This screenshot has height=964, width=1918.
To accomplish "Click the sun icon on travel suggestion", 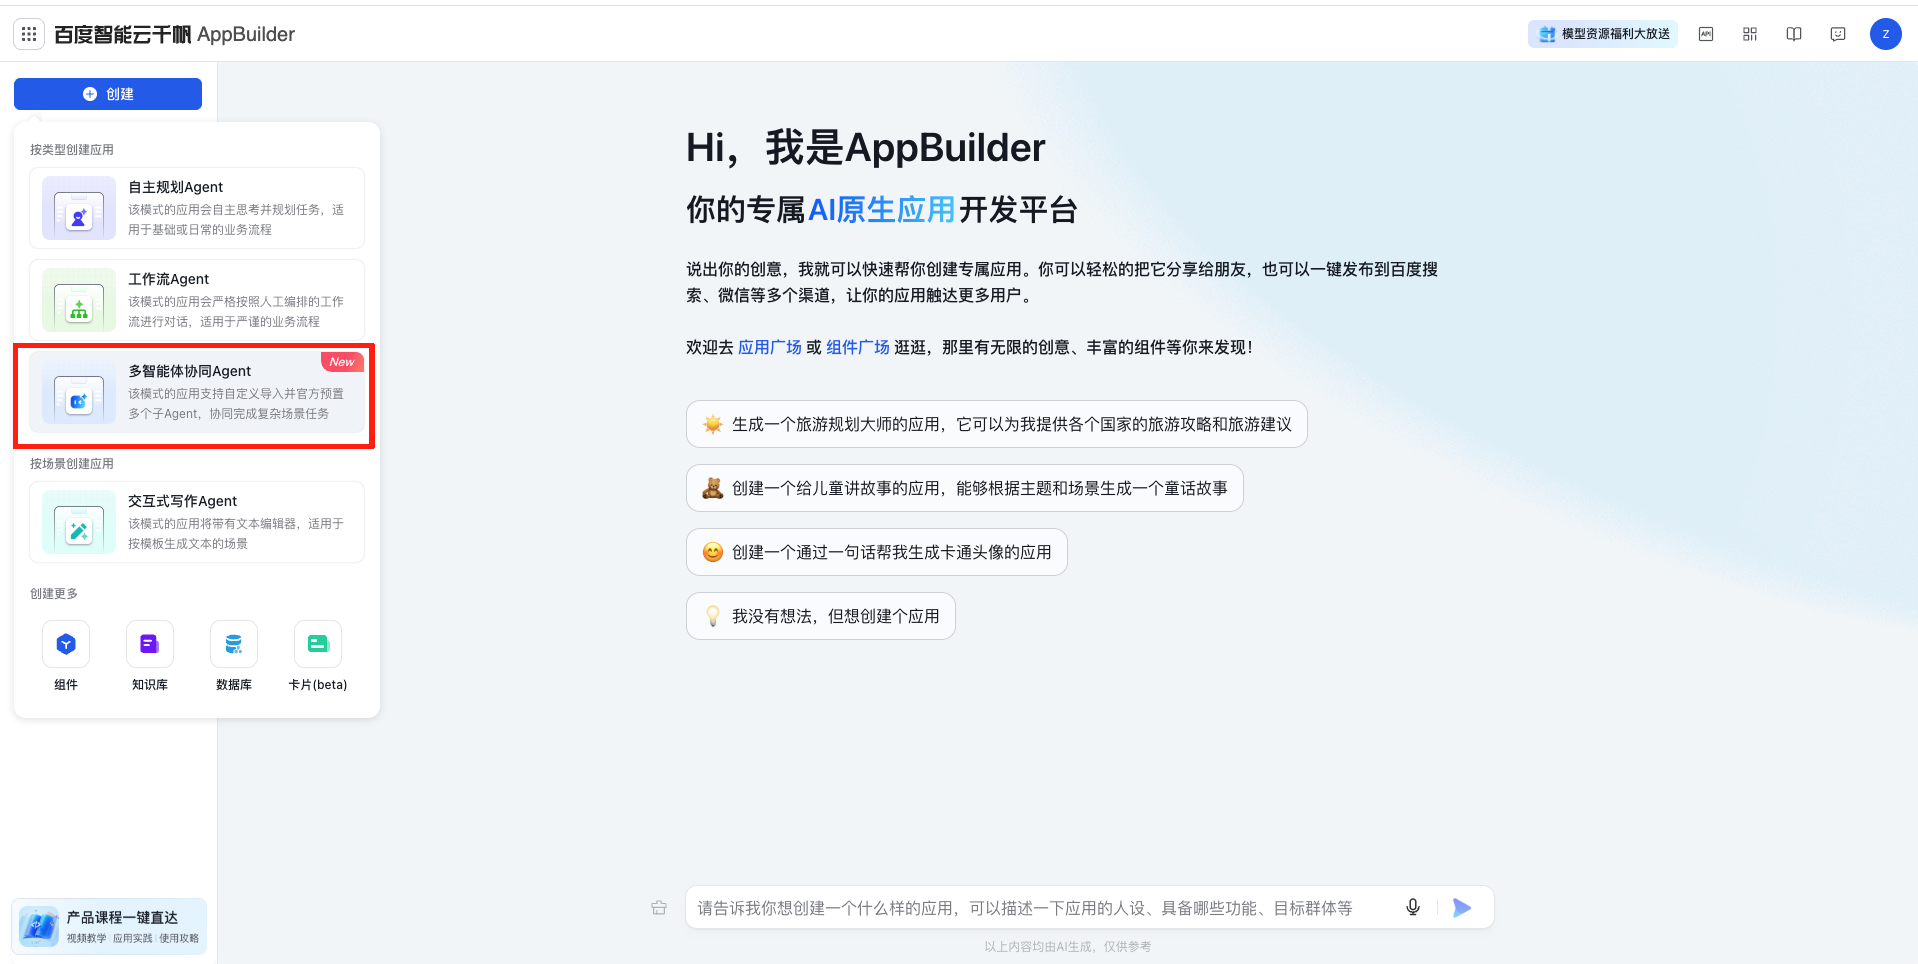I will click(x=713, y=424).
